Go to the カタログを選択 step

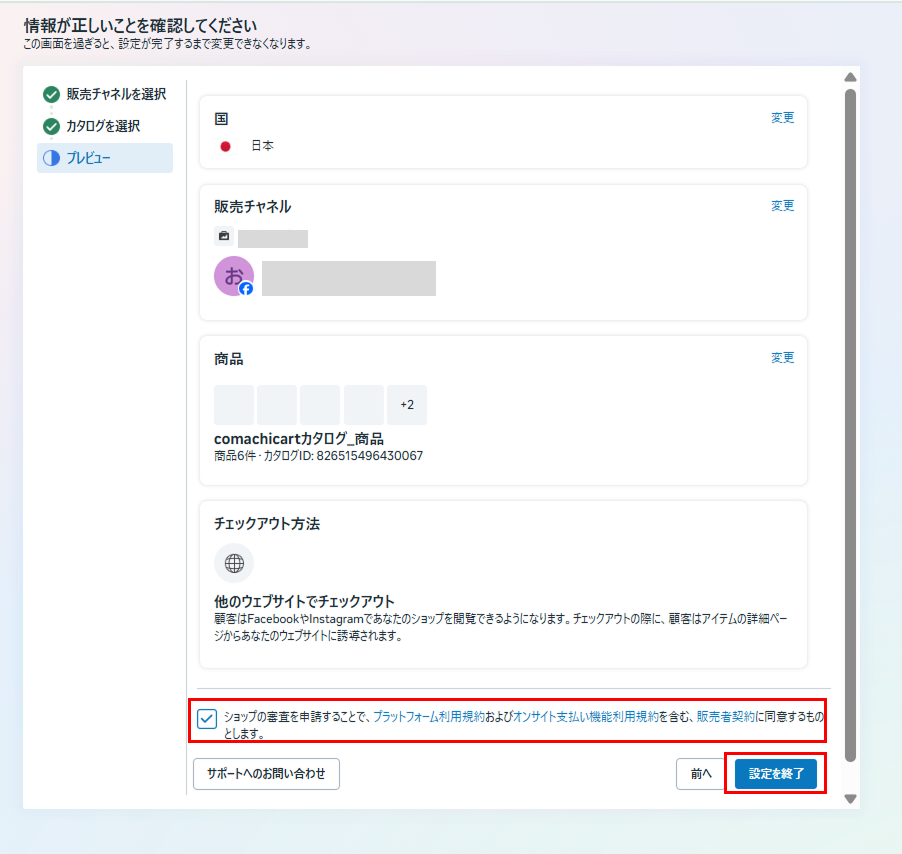pos(103,127)
